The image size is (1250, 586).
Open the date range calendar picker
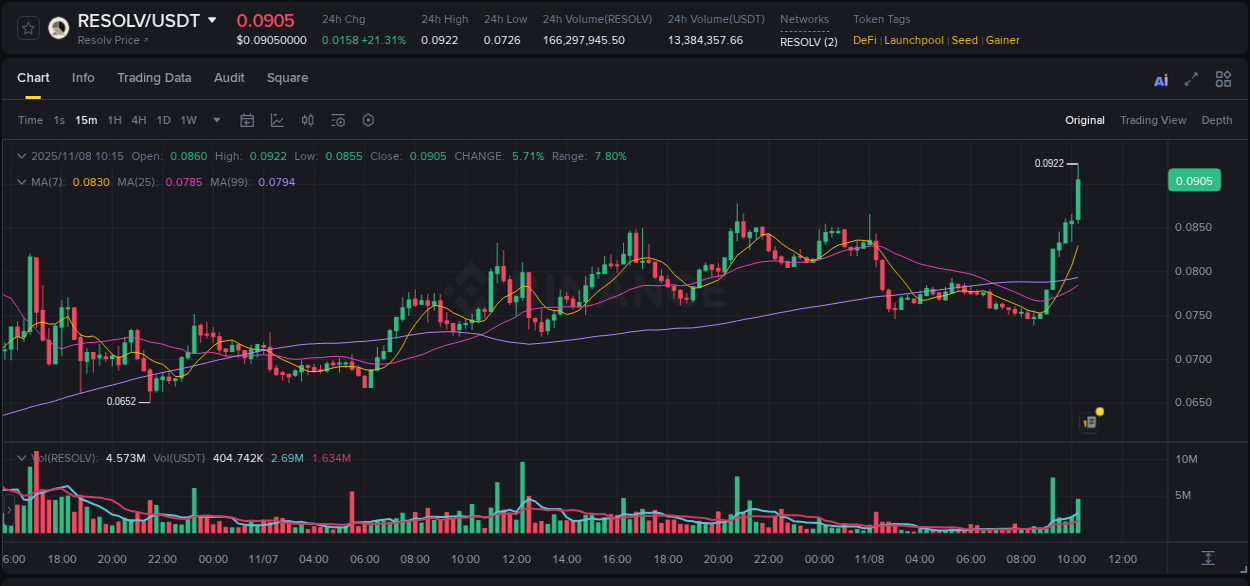[x=247, y=120]
